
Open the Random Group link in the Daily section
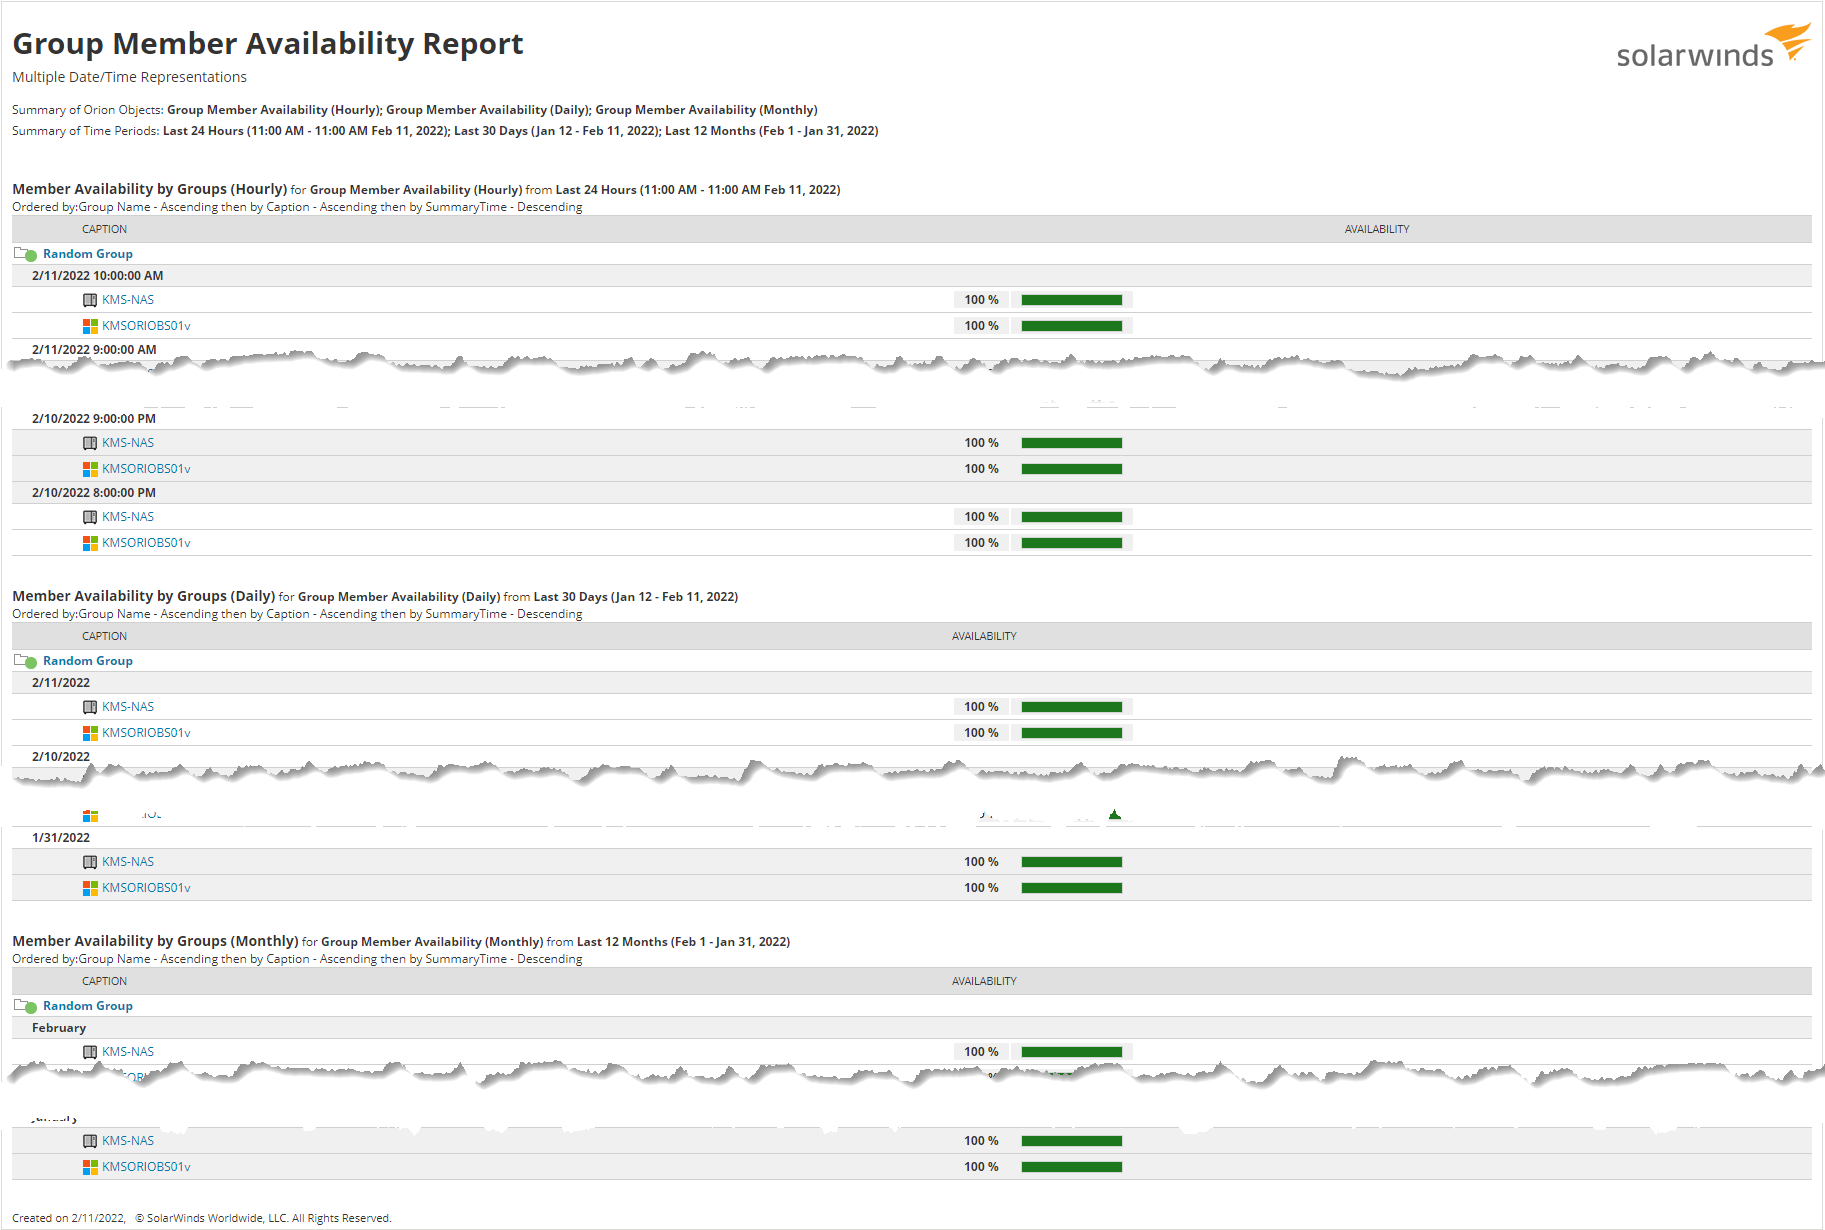pyautogui.click(x=88, y=661)
